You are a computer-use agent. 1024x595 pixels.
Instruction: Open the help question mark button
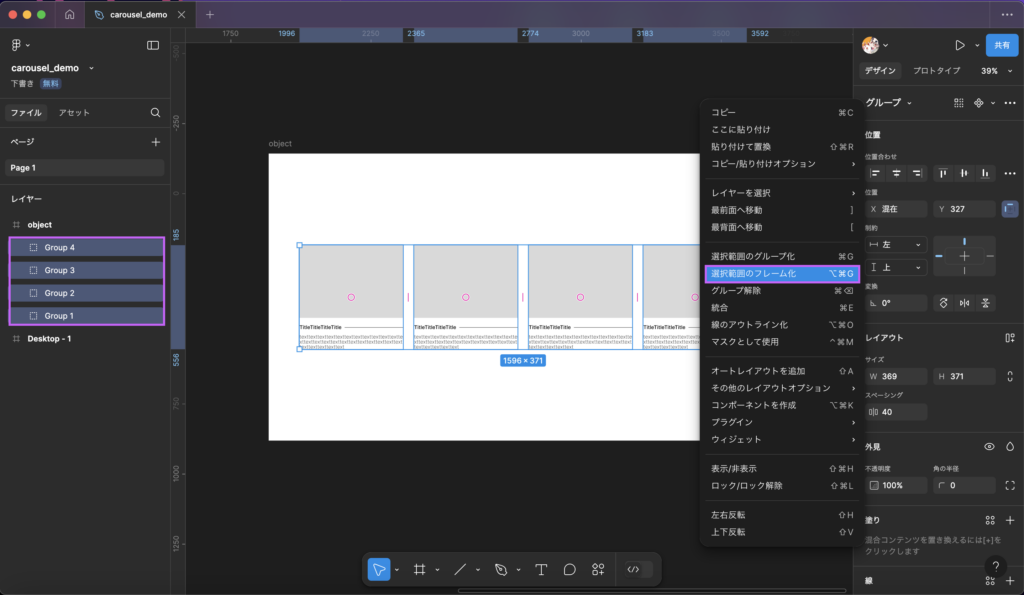(x=995, y=566)
